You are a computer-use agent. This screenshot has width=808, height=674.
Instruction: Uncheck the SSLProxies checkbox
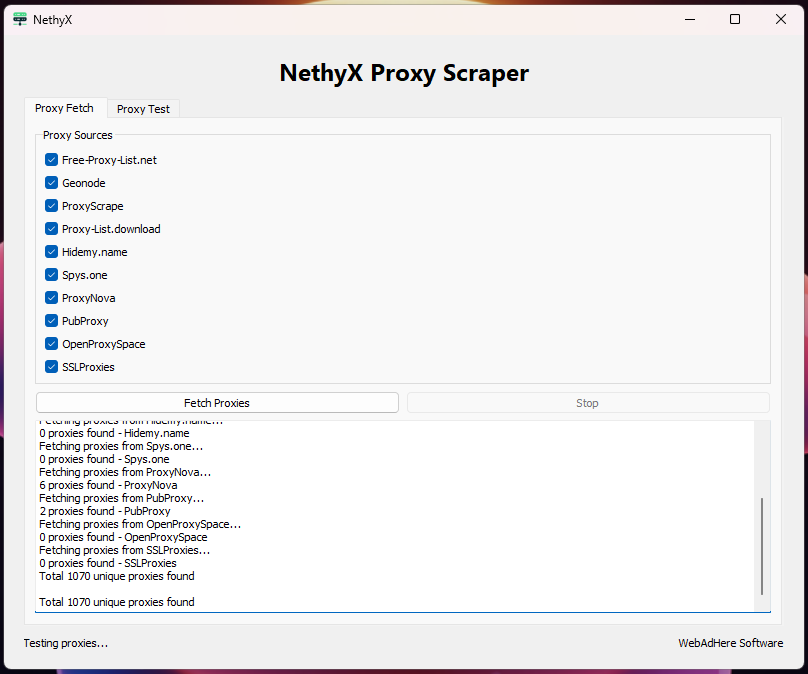coord(51,366)
